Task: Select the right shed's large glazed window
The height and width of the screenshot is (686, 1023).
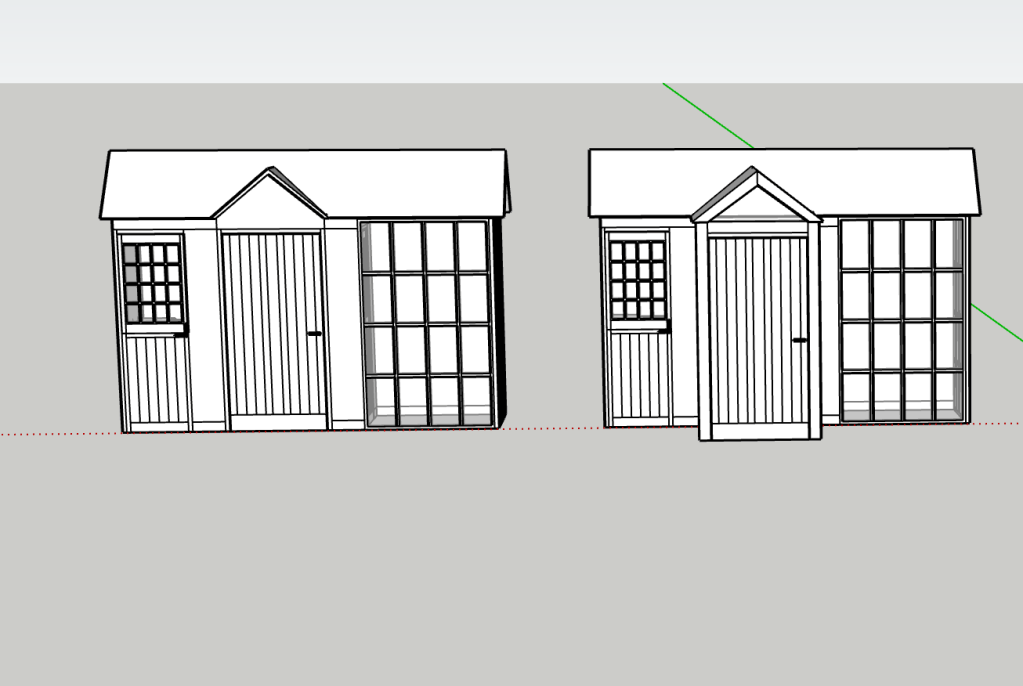Action: (x=902, y=320)
